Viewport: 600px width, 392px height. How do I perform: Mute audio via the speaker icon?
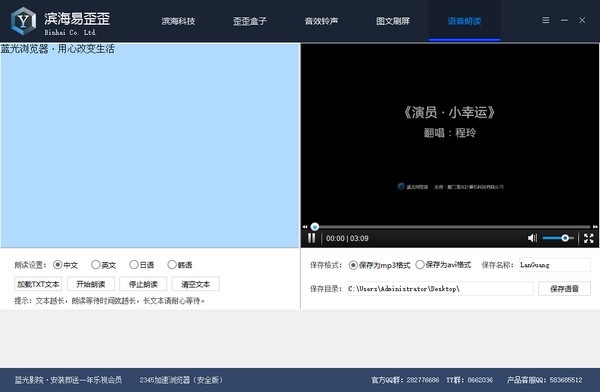532,238
